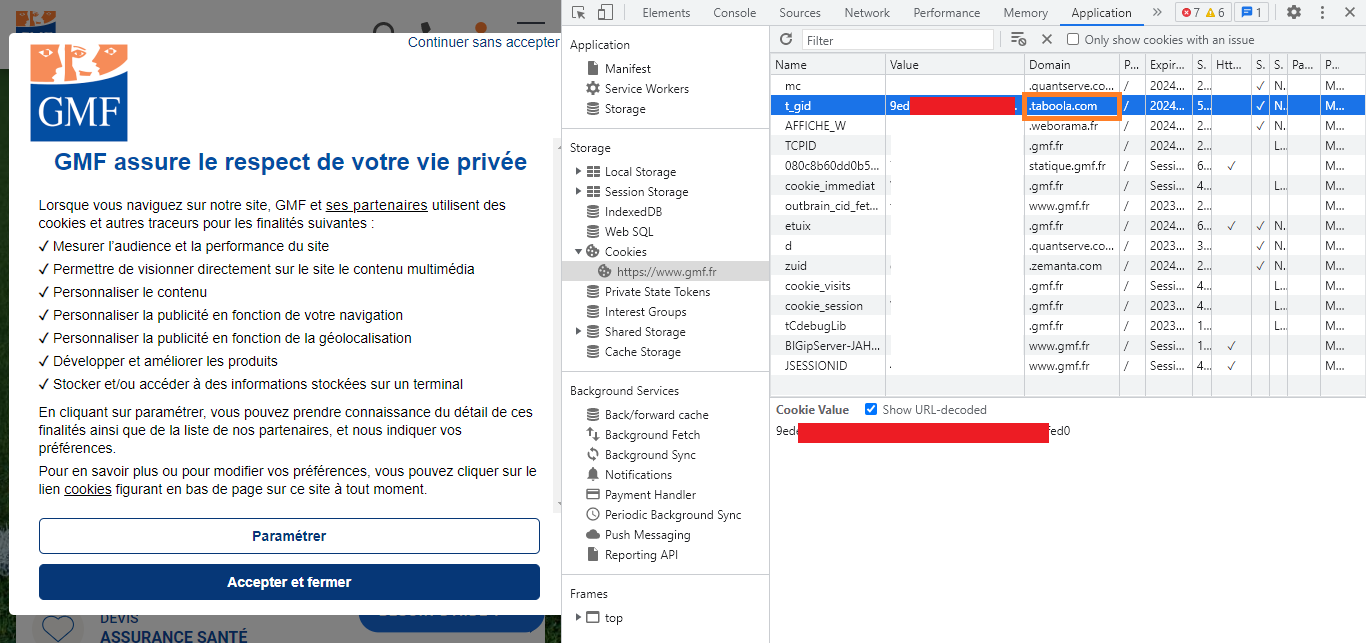Open the issues counter showing 1
The width and height of the screenshot is (1366, 643).
(x=1250, y=13)
